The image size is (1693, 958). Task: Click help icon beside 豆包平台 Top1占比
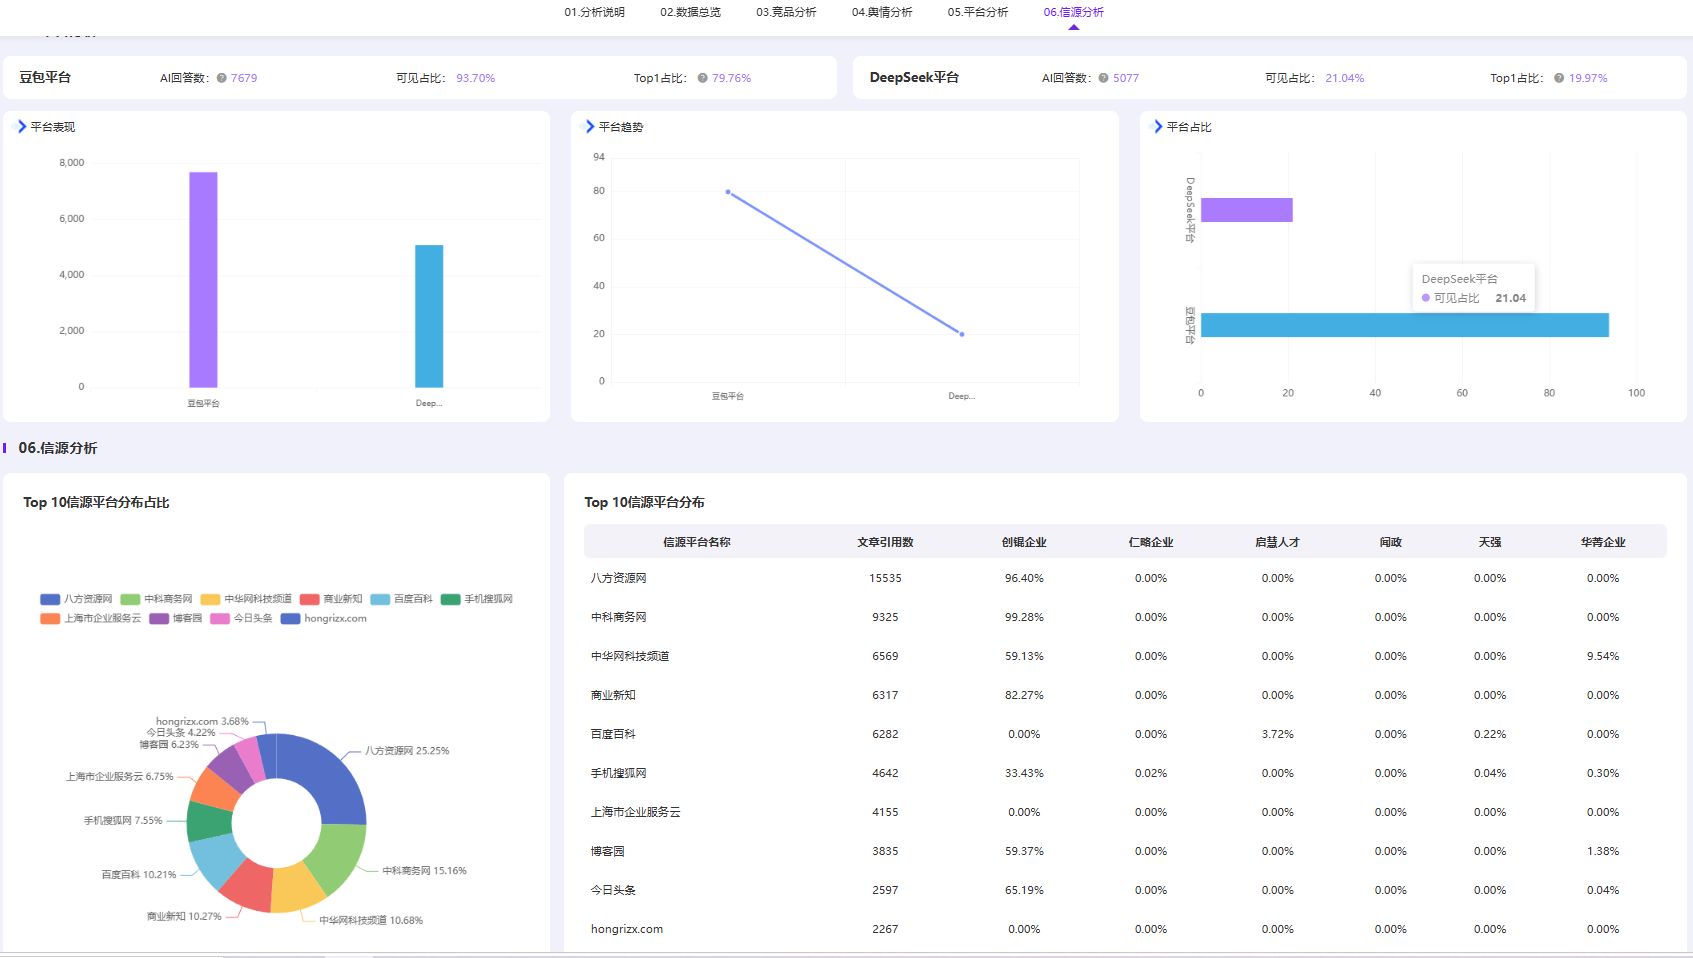pos(702,78)
